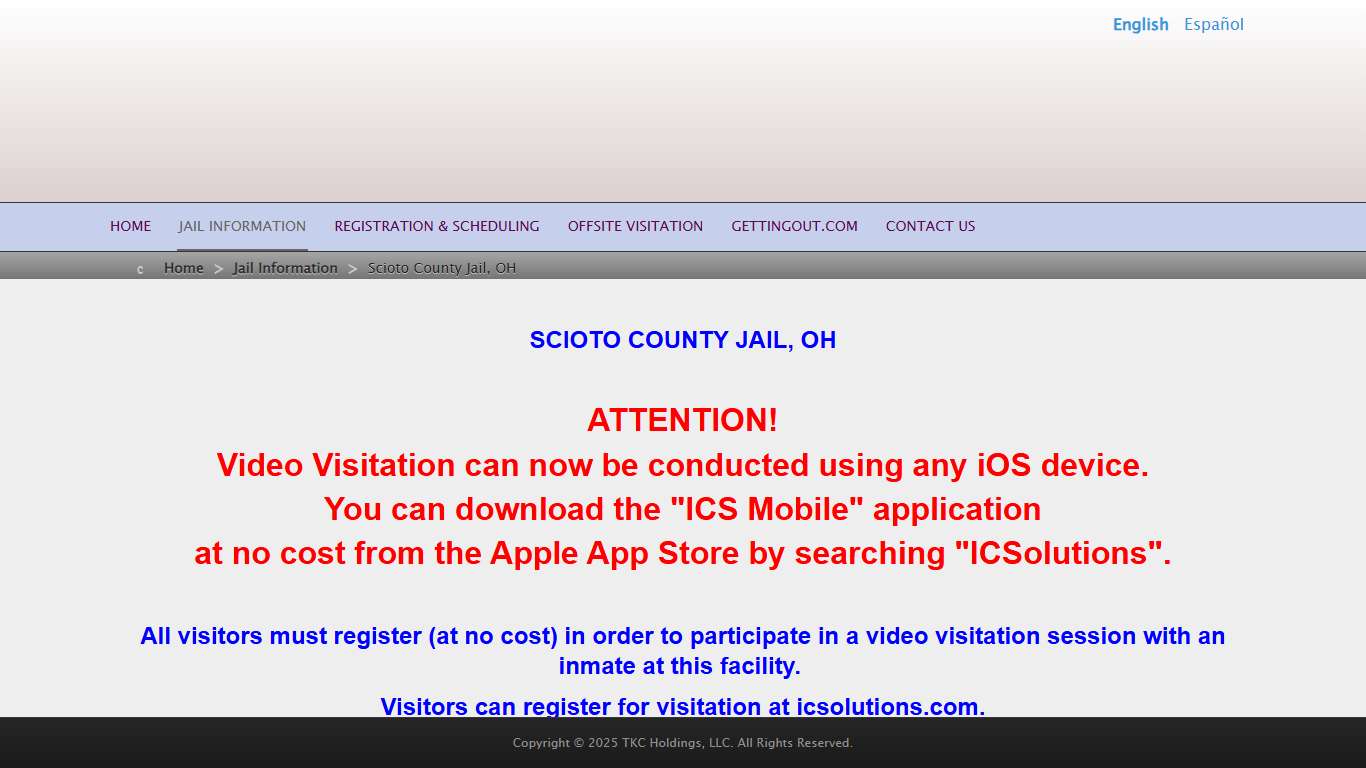Switch language to Español
This screenshot has height=768, width=1366.
click(1214, 25)
